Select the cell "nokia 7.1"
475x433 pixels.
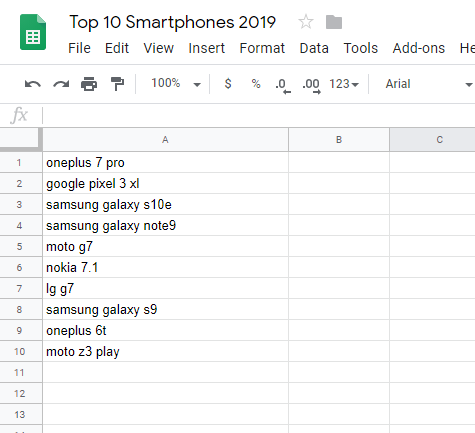click(165, 268)
